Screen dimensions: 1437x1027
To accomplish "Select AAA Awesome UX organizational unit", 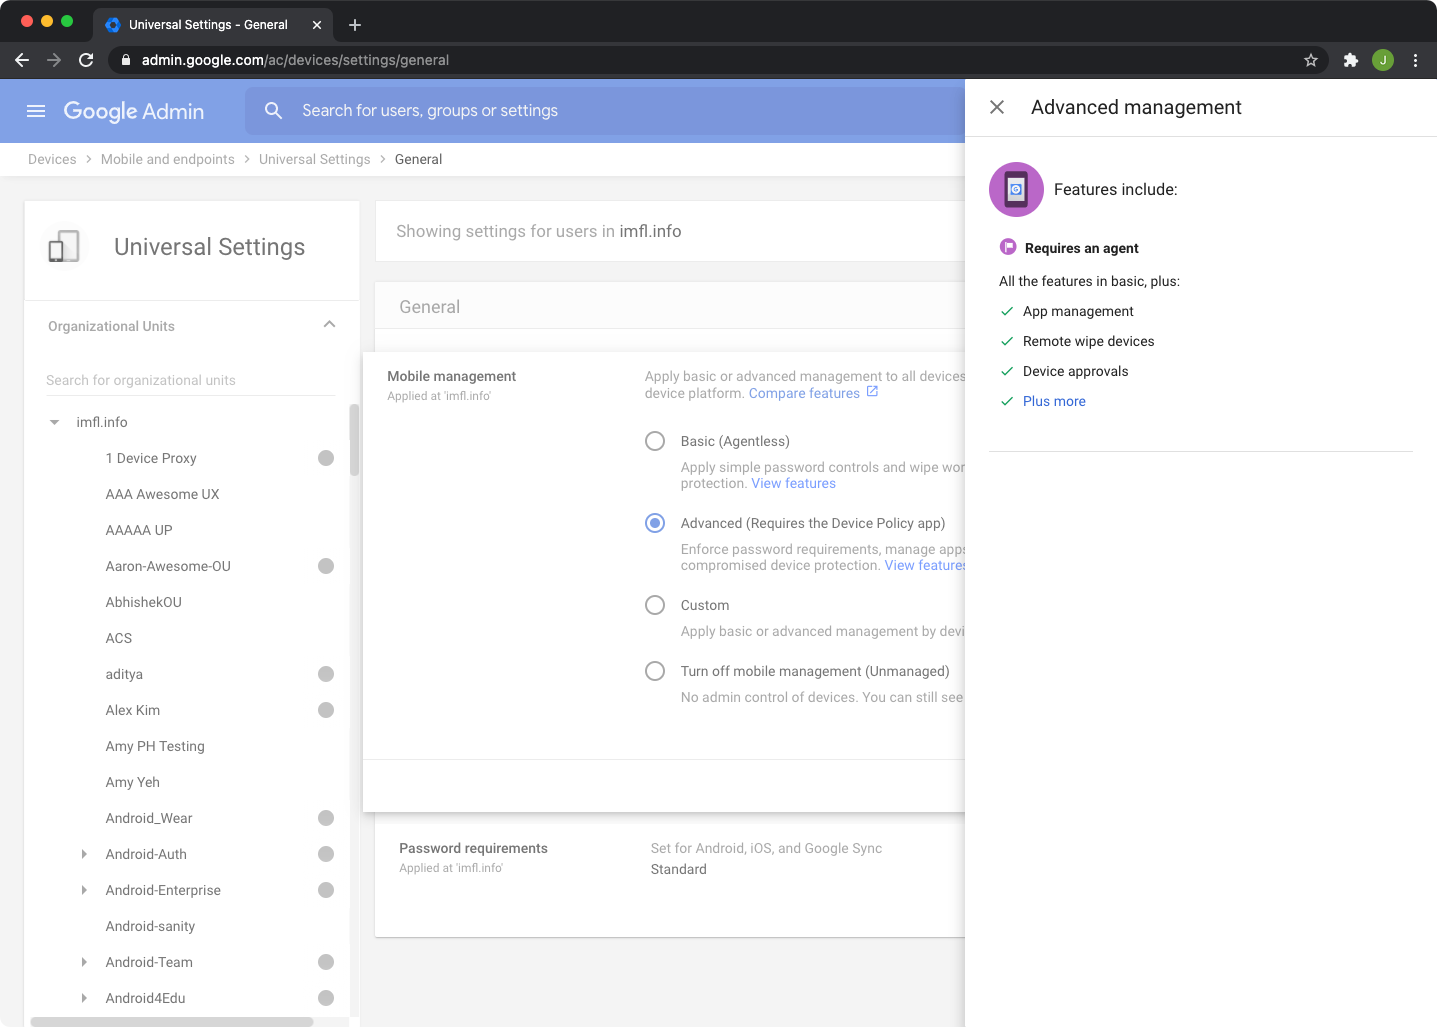I will 162,494.
